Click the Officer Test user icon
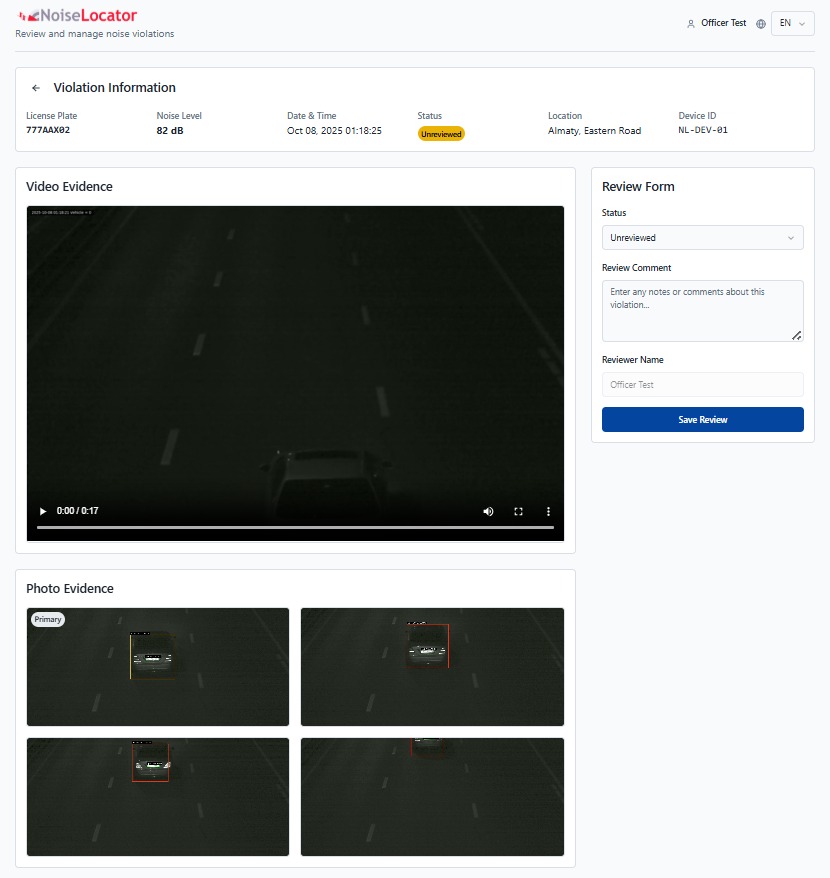830x878 pixels. (691, 24)
